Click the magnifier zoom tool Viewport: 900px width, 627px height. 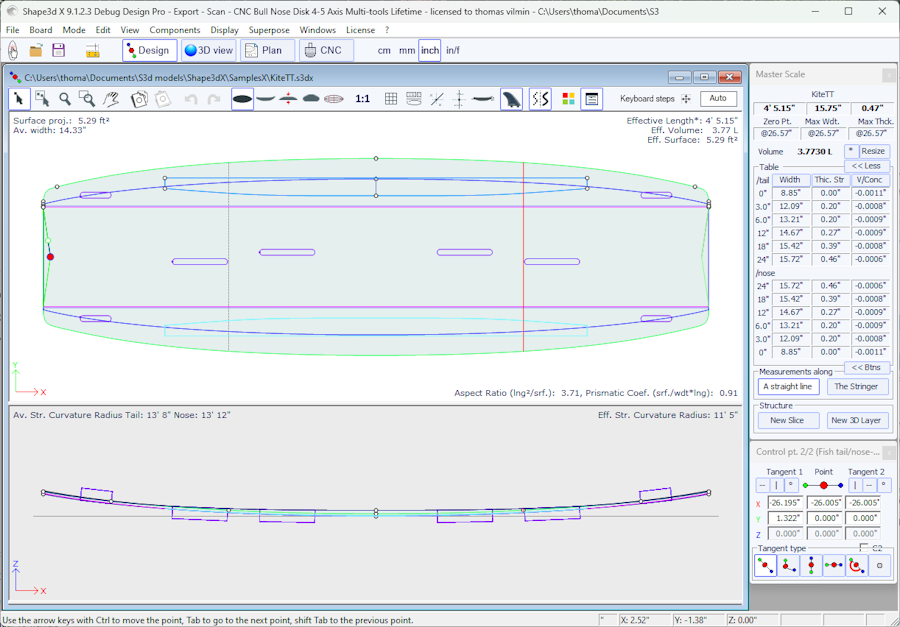click(65, 99)
